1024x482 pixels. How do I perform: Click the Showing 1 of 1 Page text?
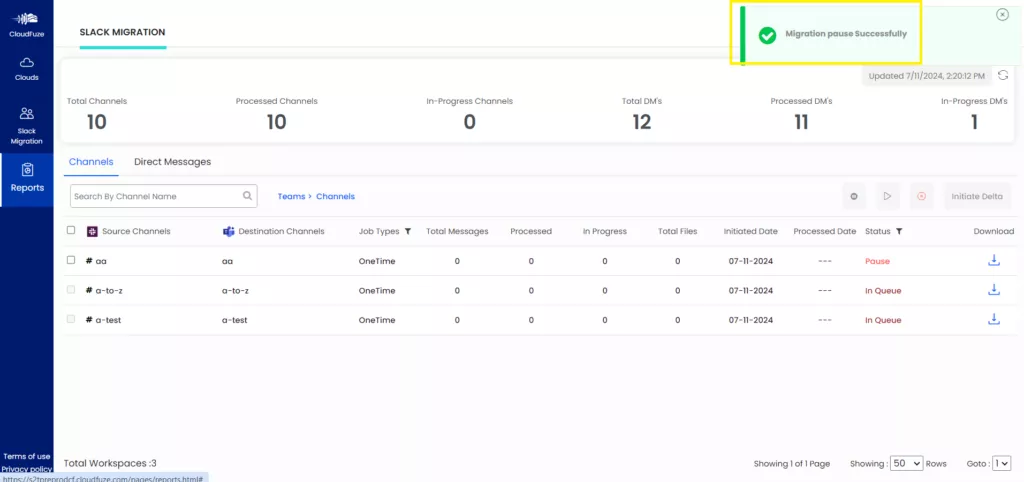792,464
